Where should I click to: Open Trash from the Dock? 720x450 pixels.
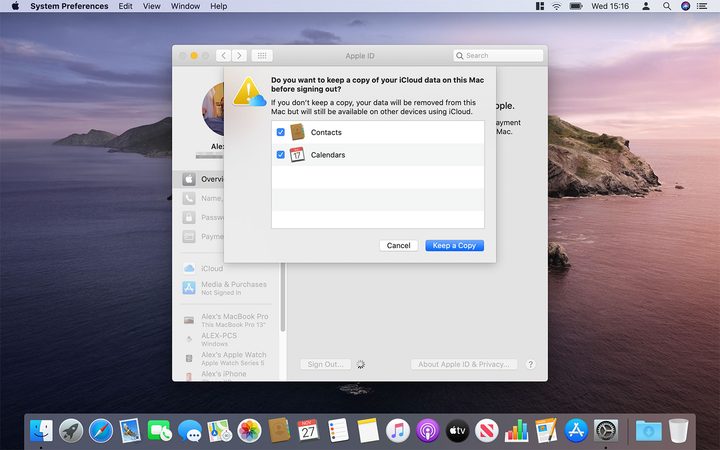click(678, 431)
